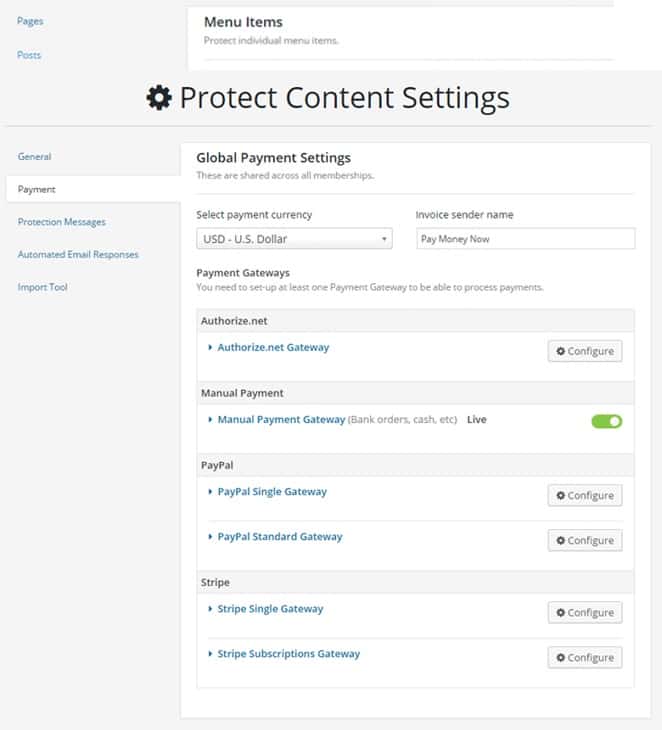Click the Manual Payment section header
Viewport: 662px width, 730px height.
point(415,393)
